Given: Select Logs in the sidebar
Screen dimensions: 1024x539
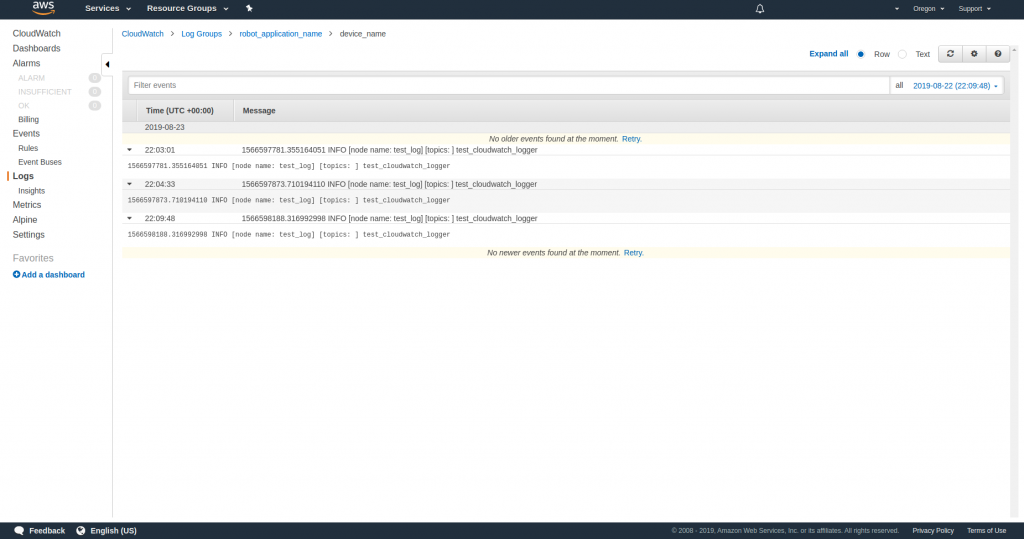Looking at the screenshot, I should pos(23,176).
